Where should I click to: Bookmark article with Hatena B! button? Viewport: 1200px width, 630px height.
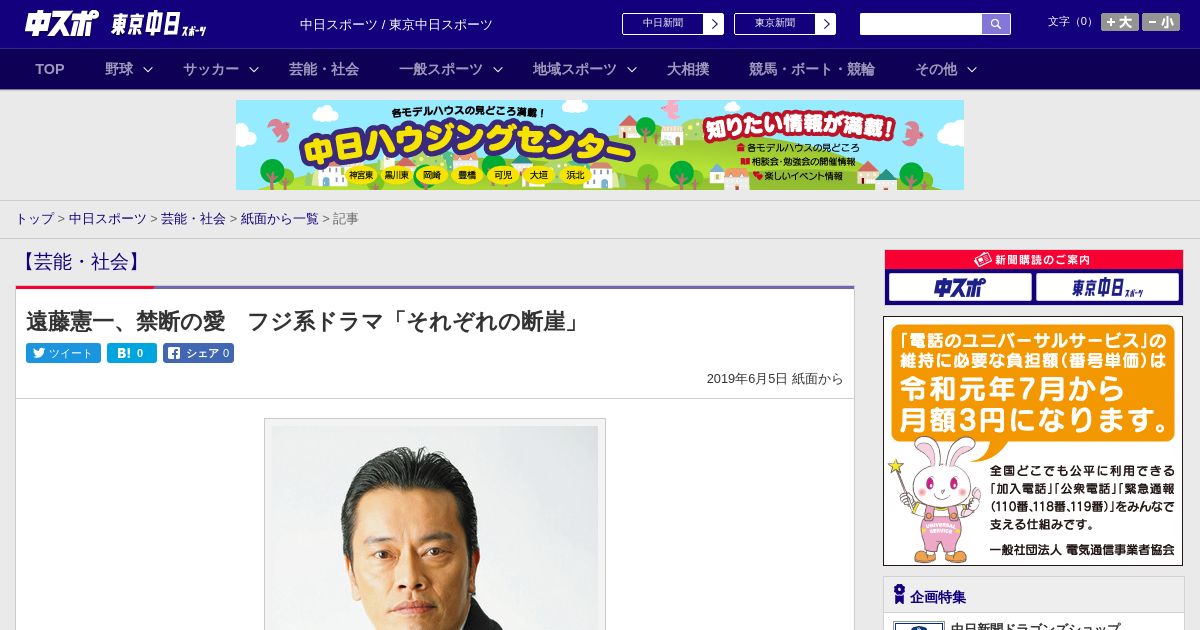[132, 353]
